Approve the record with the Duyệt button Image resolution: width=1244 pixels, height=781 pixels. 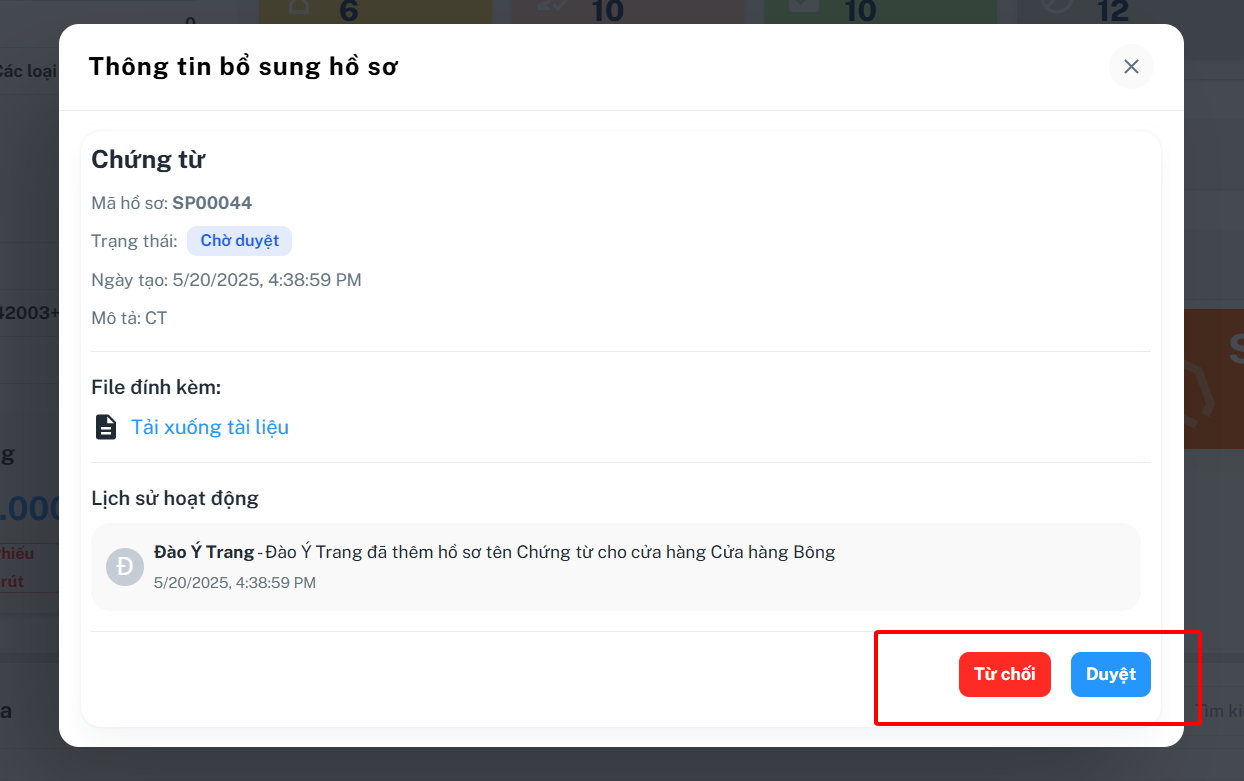1111,674
